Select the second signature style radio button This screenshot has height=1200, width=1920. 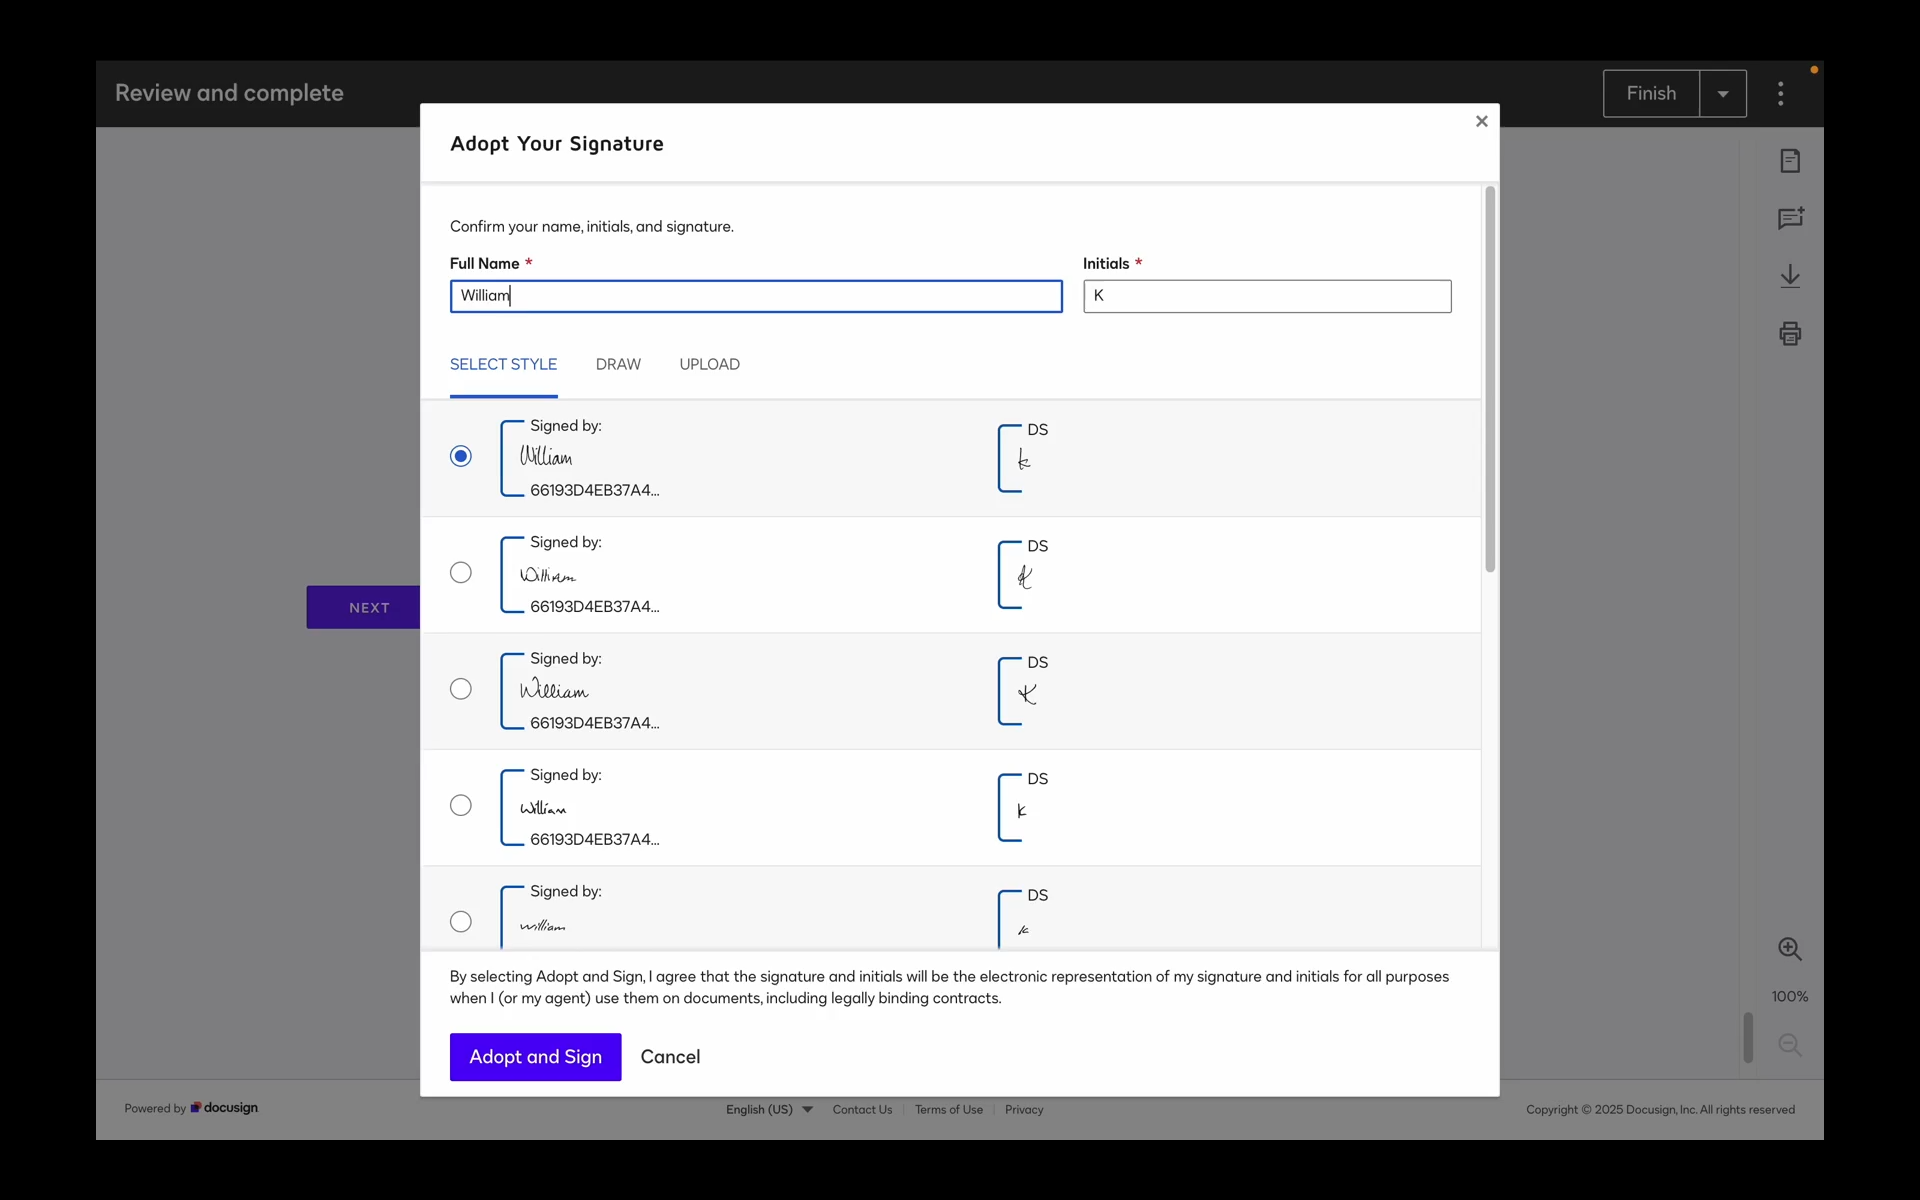point(461,573)
